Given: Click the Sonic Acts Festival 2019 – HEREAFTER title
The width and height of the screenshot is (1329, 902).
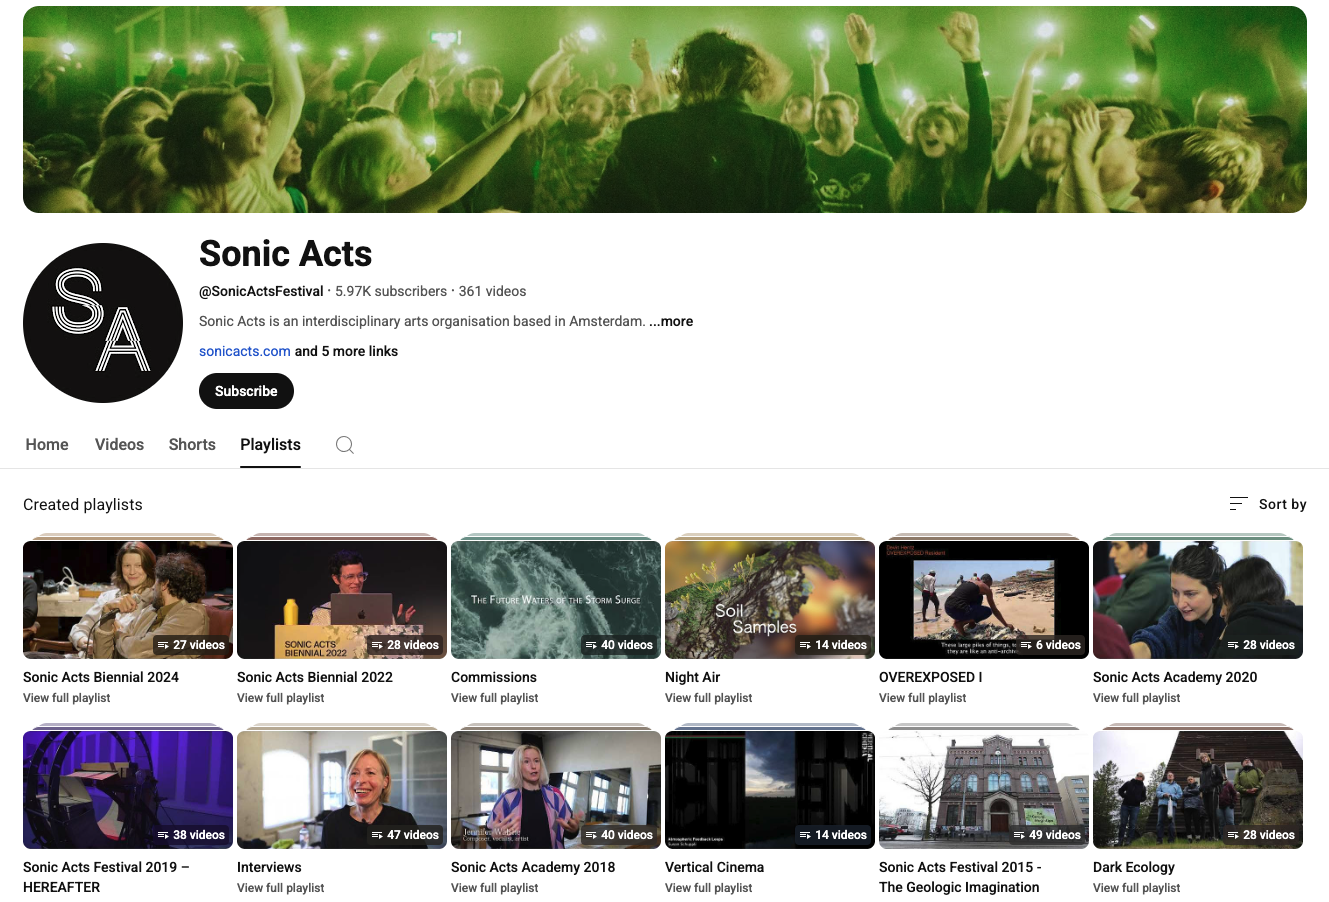Looking at the screenshot, I should [106, 877].
